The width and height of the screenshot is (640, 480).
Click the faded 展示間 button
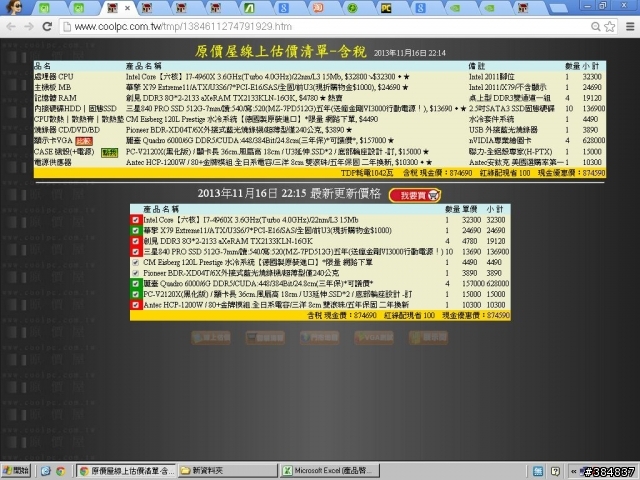point(428,338)
